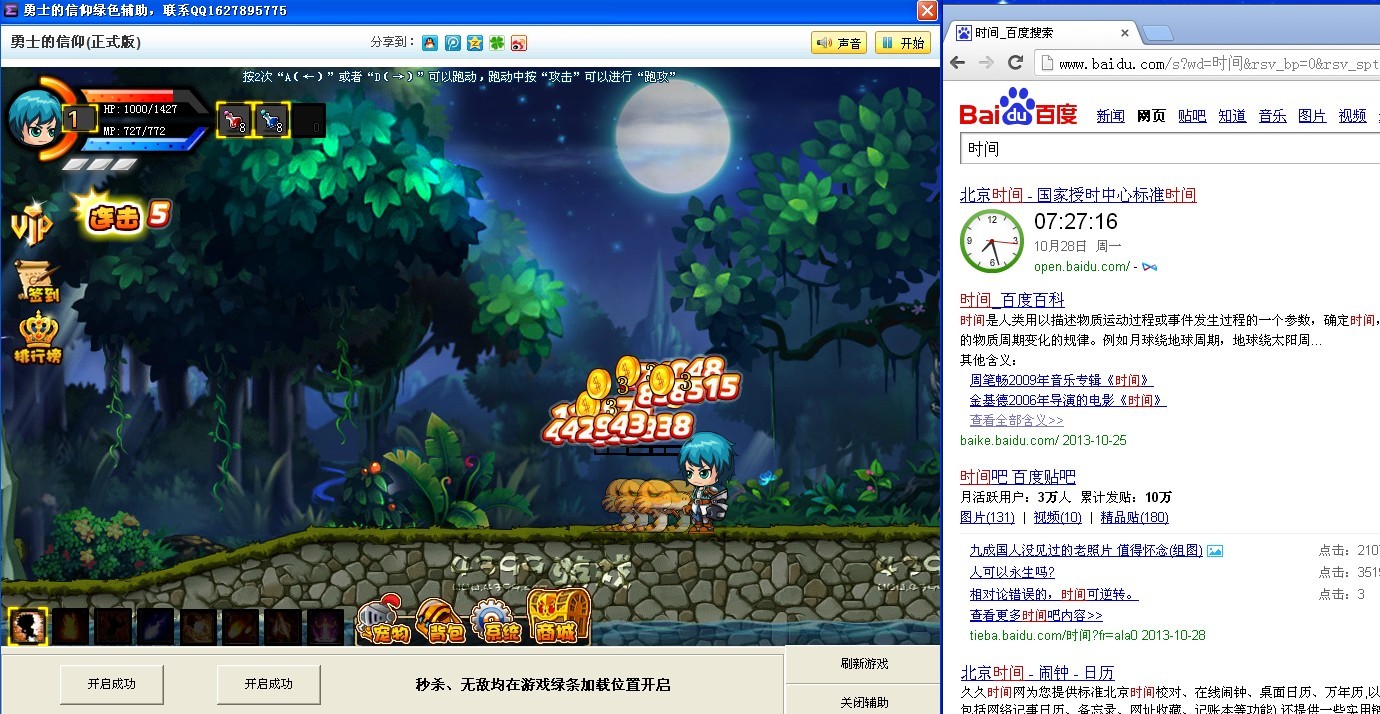Open a new browser tab
The height and width of the screenshot is (714, 1380).
pos(1159,33)
